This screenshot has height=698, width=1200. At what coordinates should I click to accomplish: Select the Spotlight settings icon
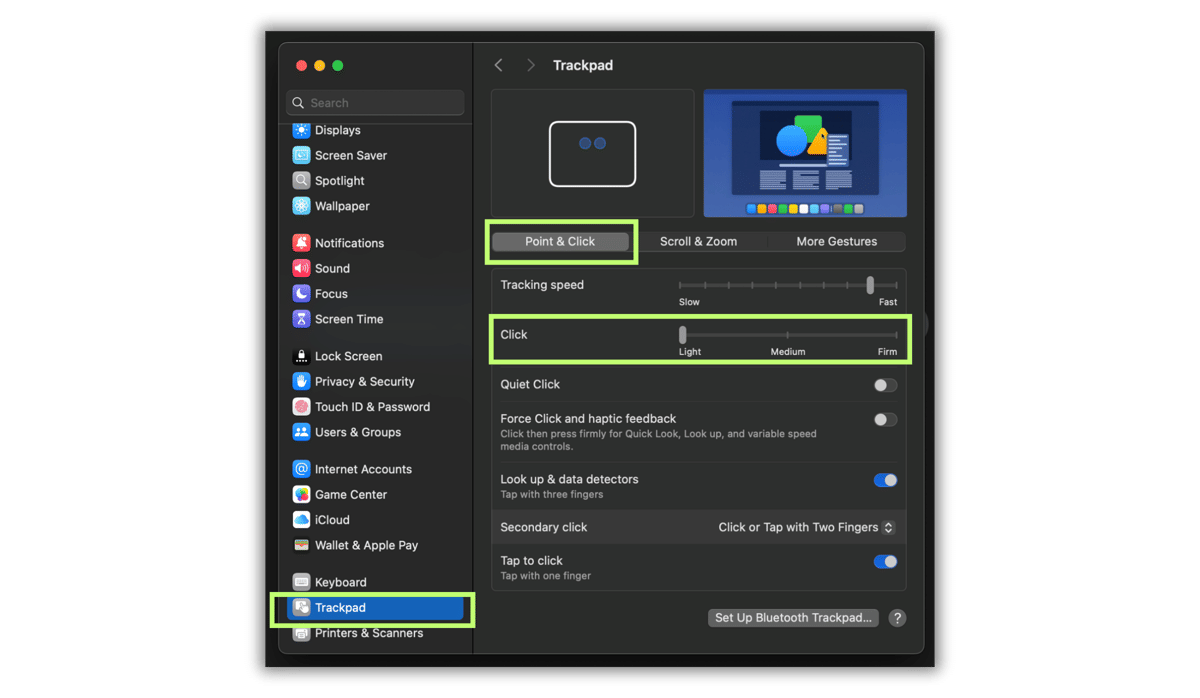point(339,181)
